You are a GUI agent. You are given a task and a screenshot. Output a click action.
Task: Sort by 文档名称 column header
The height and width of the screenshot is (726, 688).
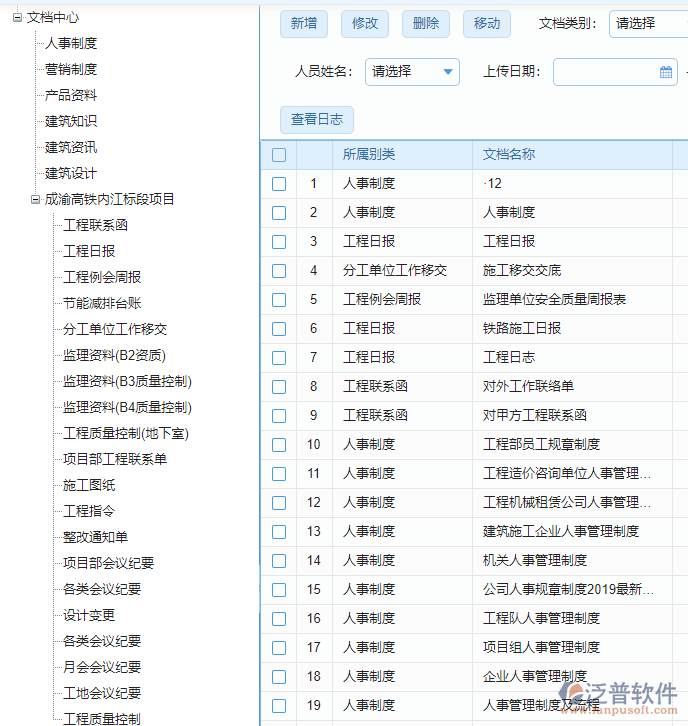tap(509, 155)
